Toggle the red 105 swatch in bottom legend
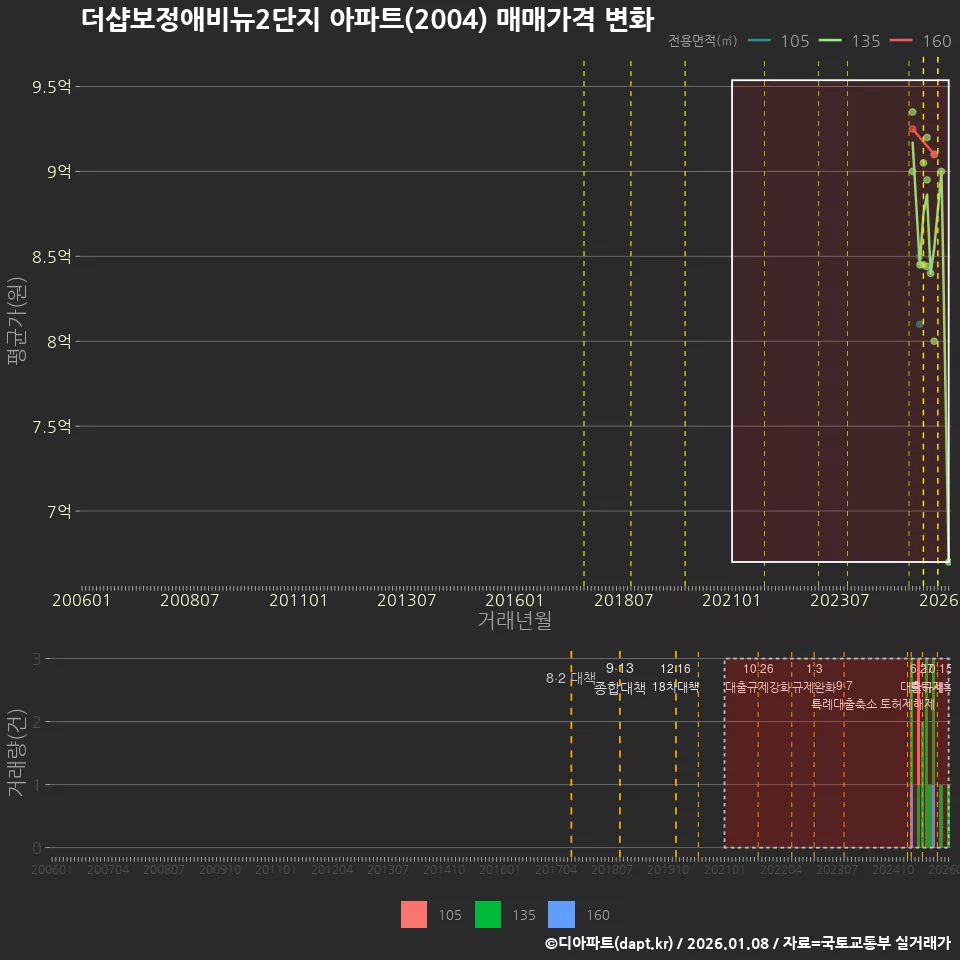 [x=414, y=914]
